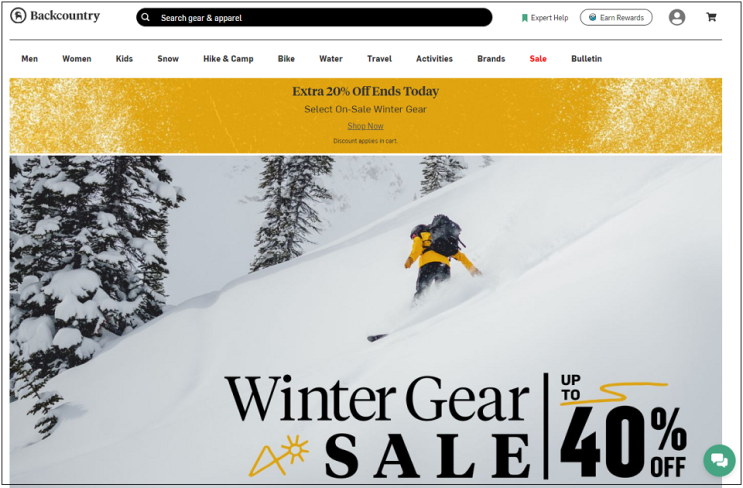Open the green live chat bubble
Image resolution: width=743 pixels, height=488 pixels.
tap(719, 460)
